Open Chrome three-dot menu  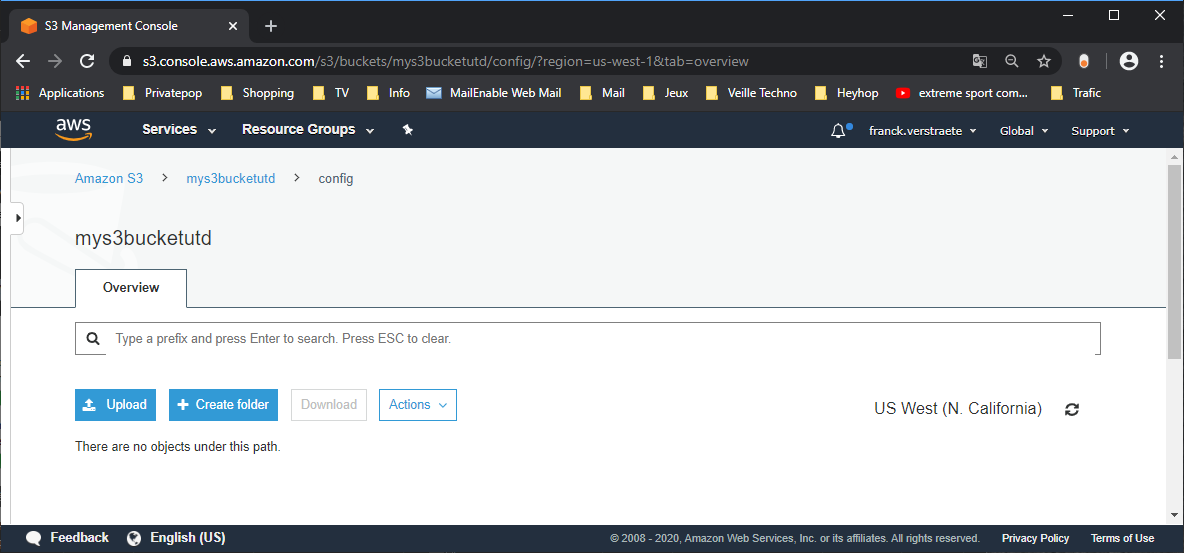(1161, 61)
